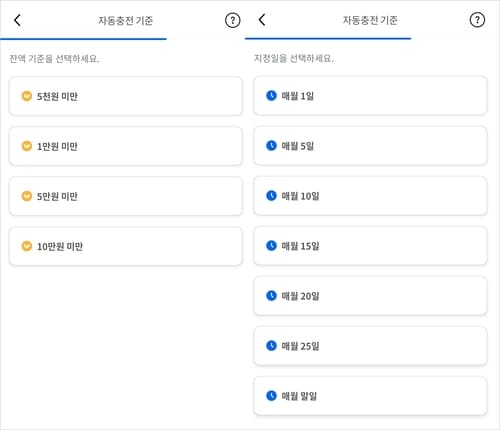Choose 10만원 미만 option card
This screenshot has width=500, height=430.
click(x=126, y=246)
